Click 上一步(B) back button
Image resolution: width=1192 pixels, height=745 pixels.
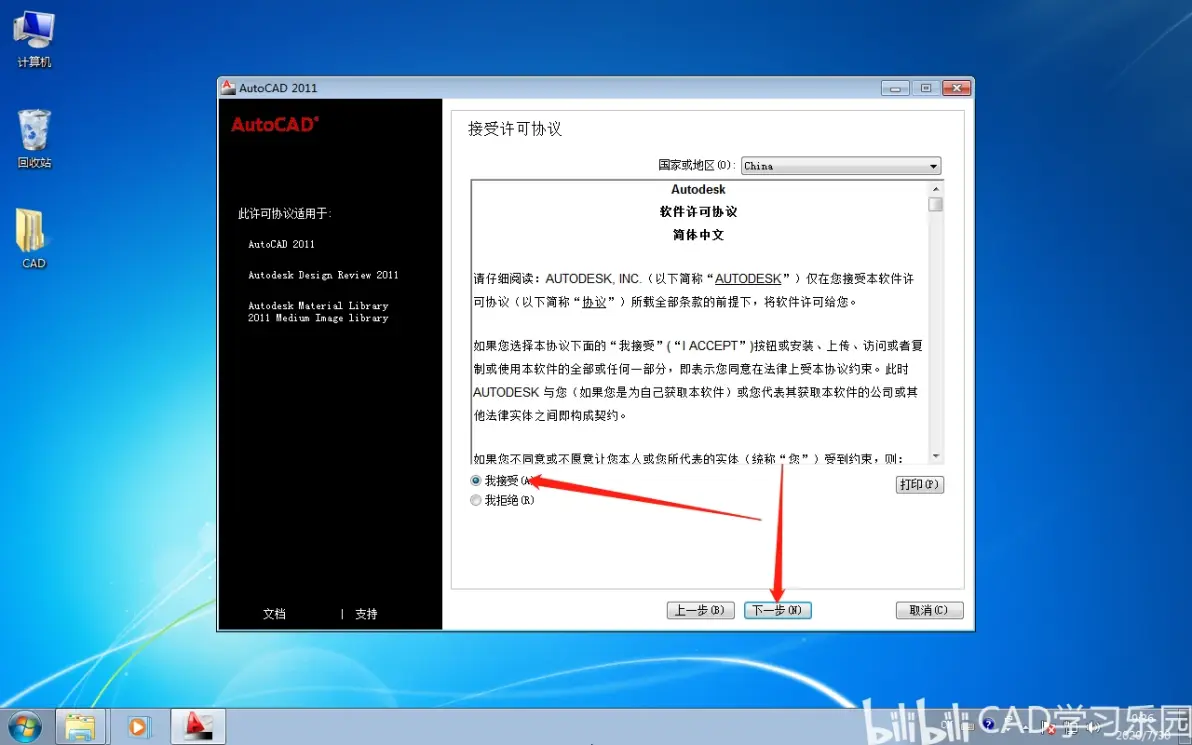[700, 610]
